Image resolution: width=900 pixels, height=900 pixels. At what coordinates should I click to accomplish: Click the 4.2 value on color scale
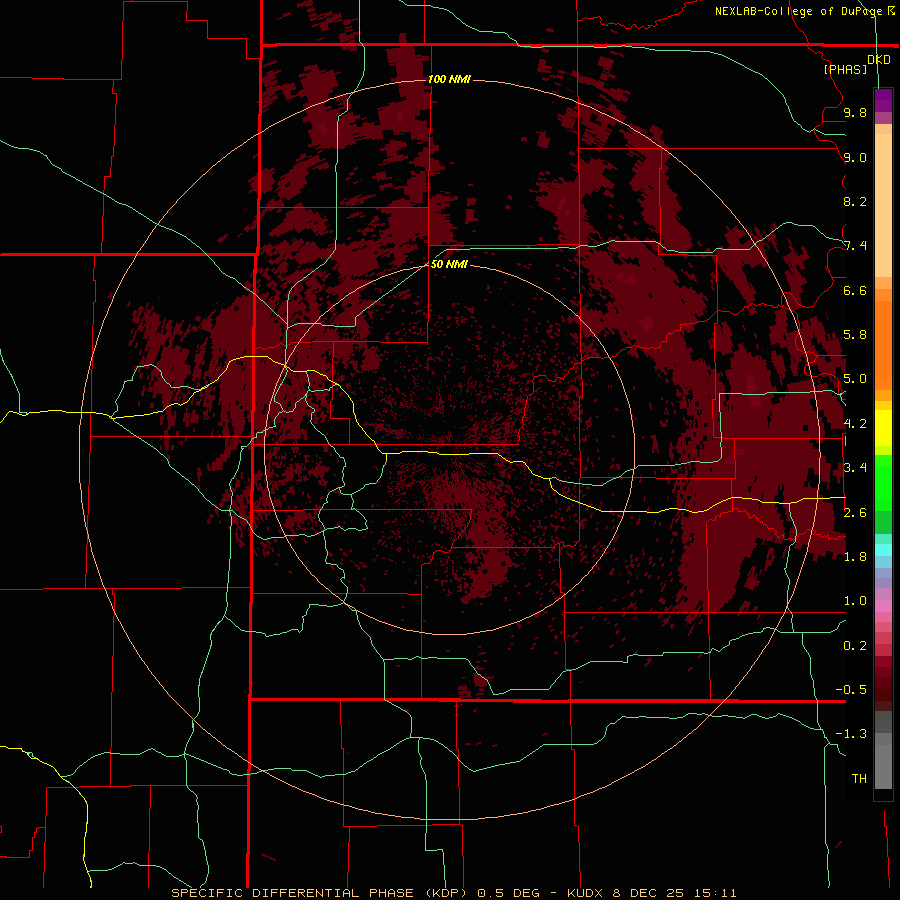click(855, 424)
